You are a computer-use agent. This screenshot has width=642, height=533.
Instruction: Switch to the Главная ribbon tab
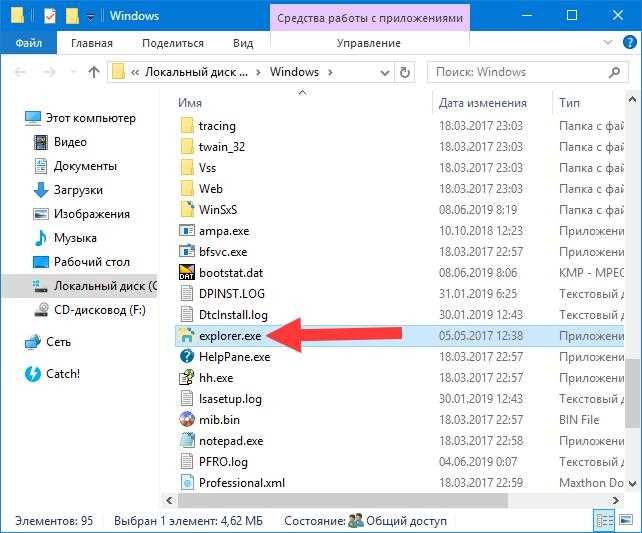92,43
